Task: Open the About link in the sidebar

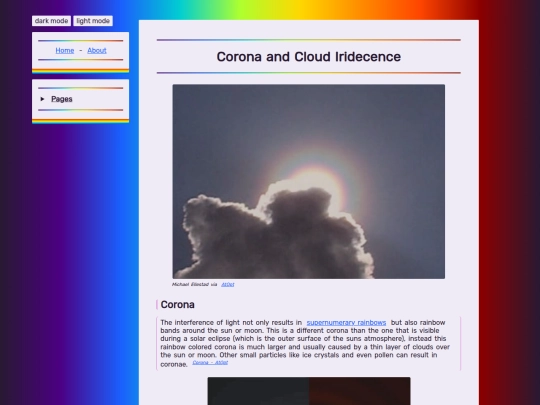Action: click(97, 50)
